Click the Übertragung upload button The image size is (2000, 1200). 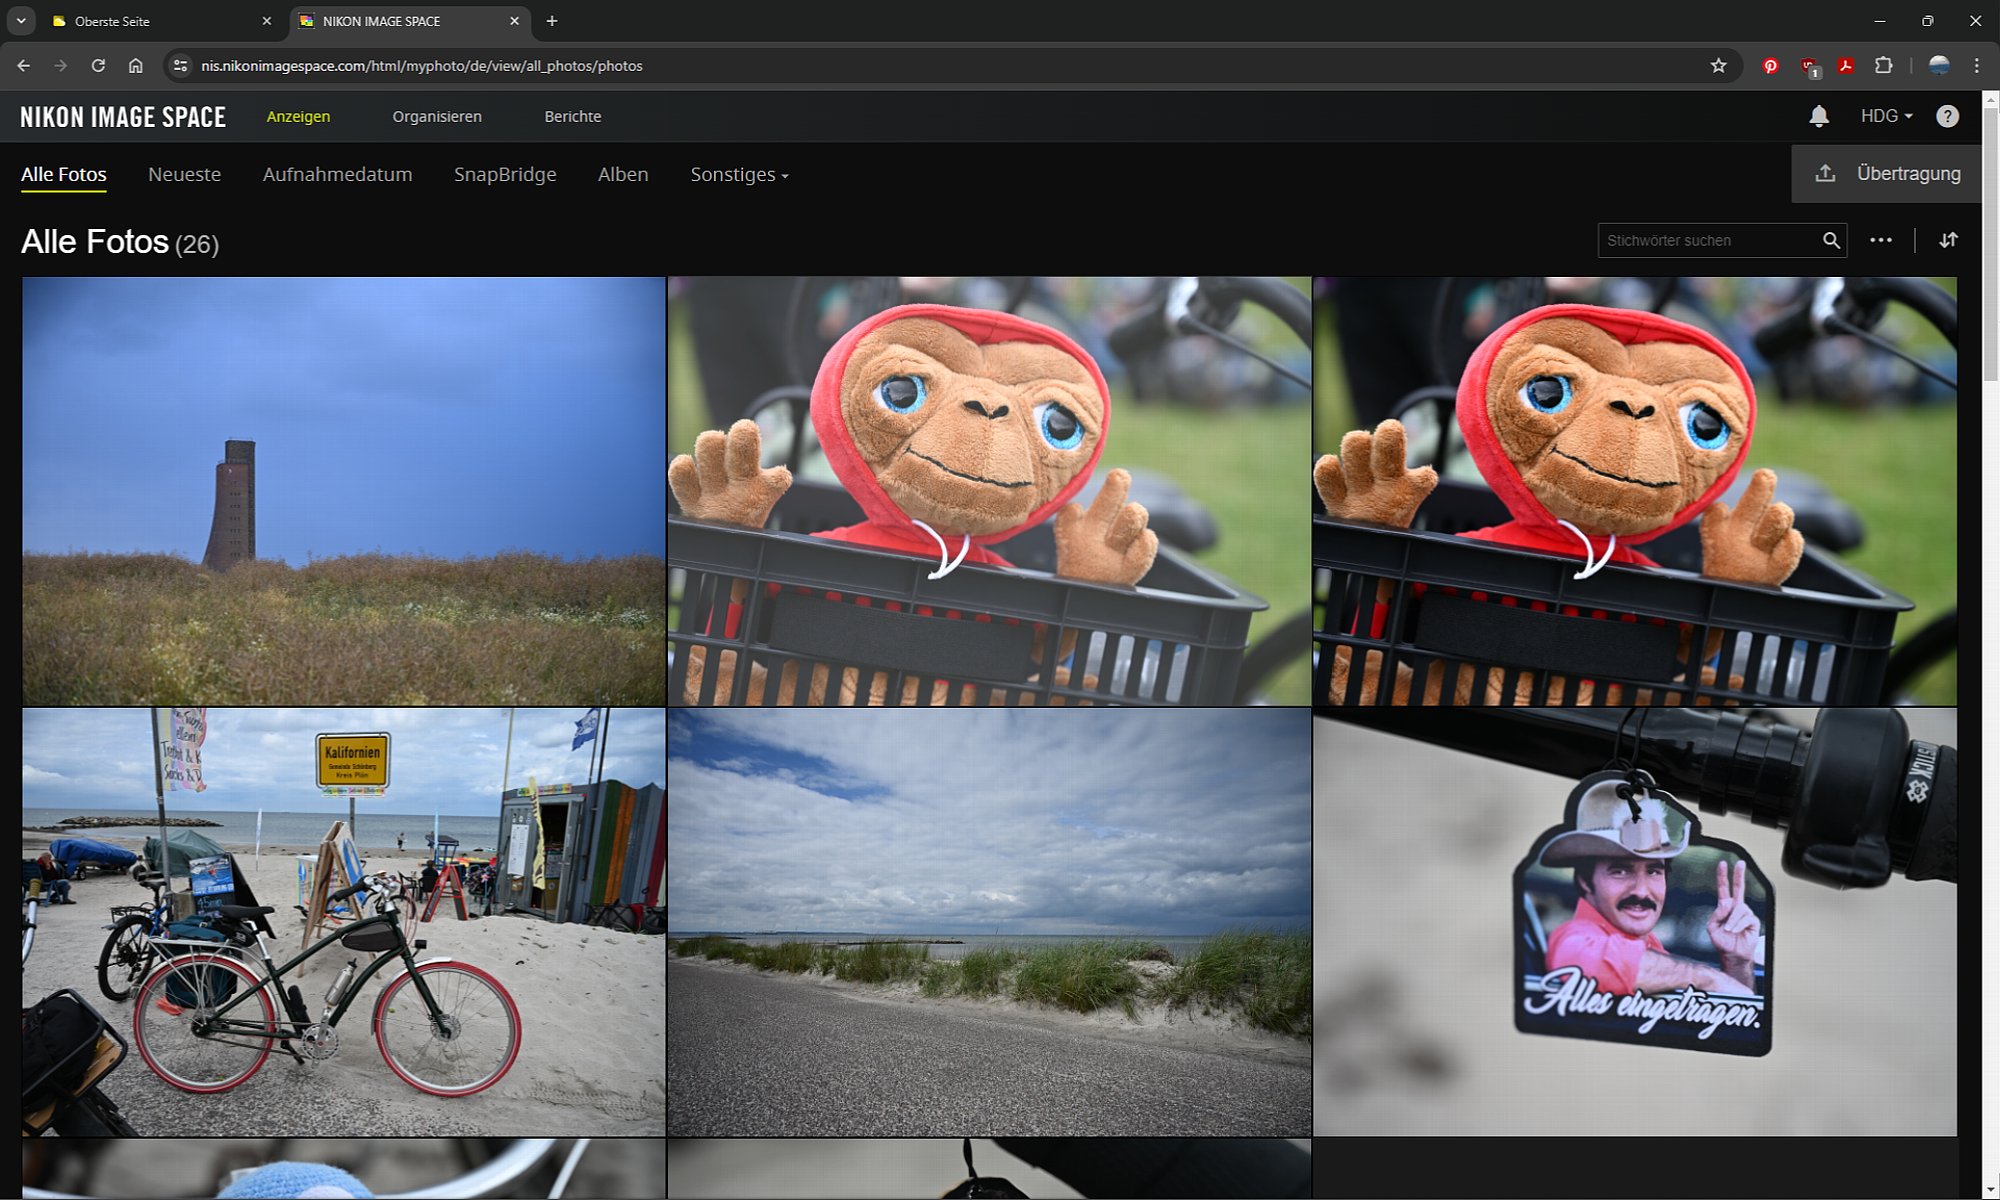pos(1886,173)
